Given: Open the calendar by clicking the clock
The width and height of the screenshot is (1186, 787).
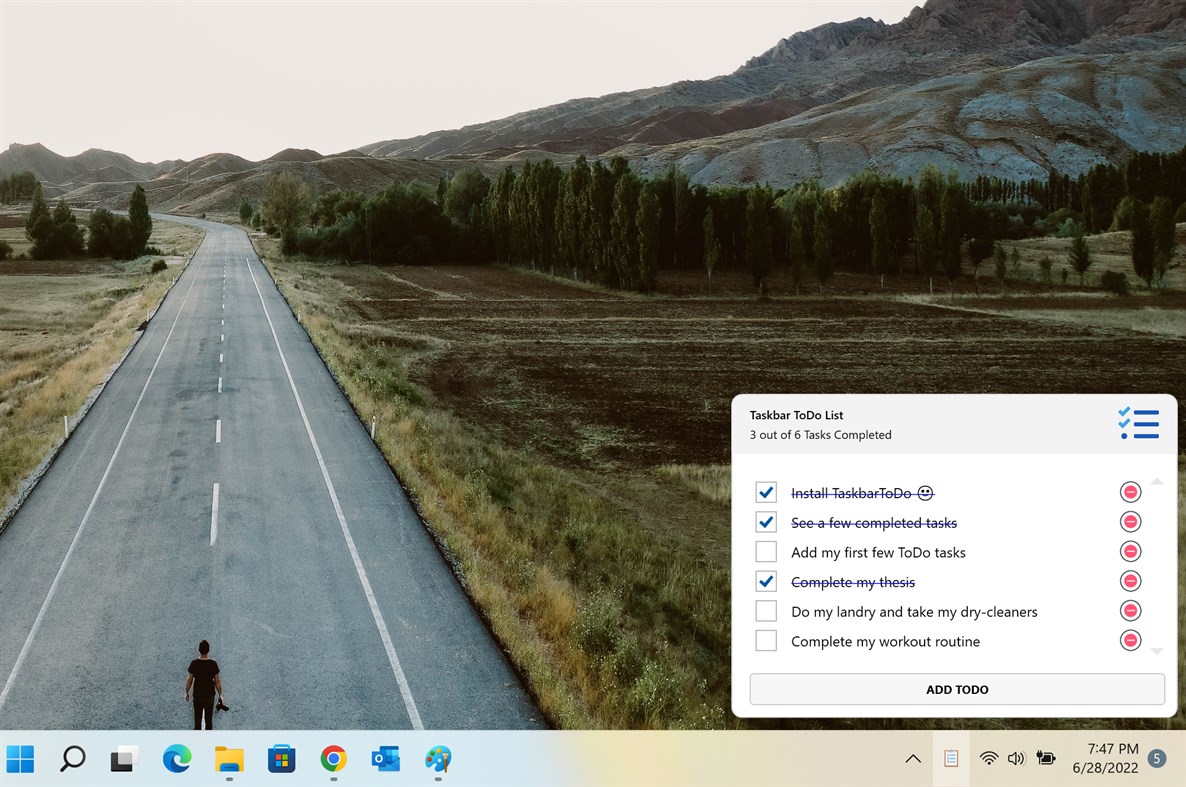Looking at the screenshot, I should click(x=1108, y=758).
